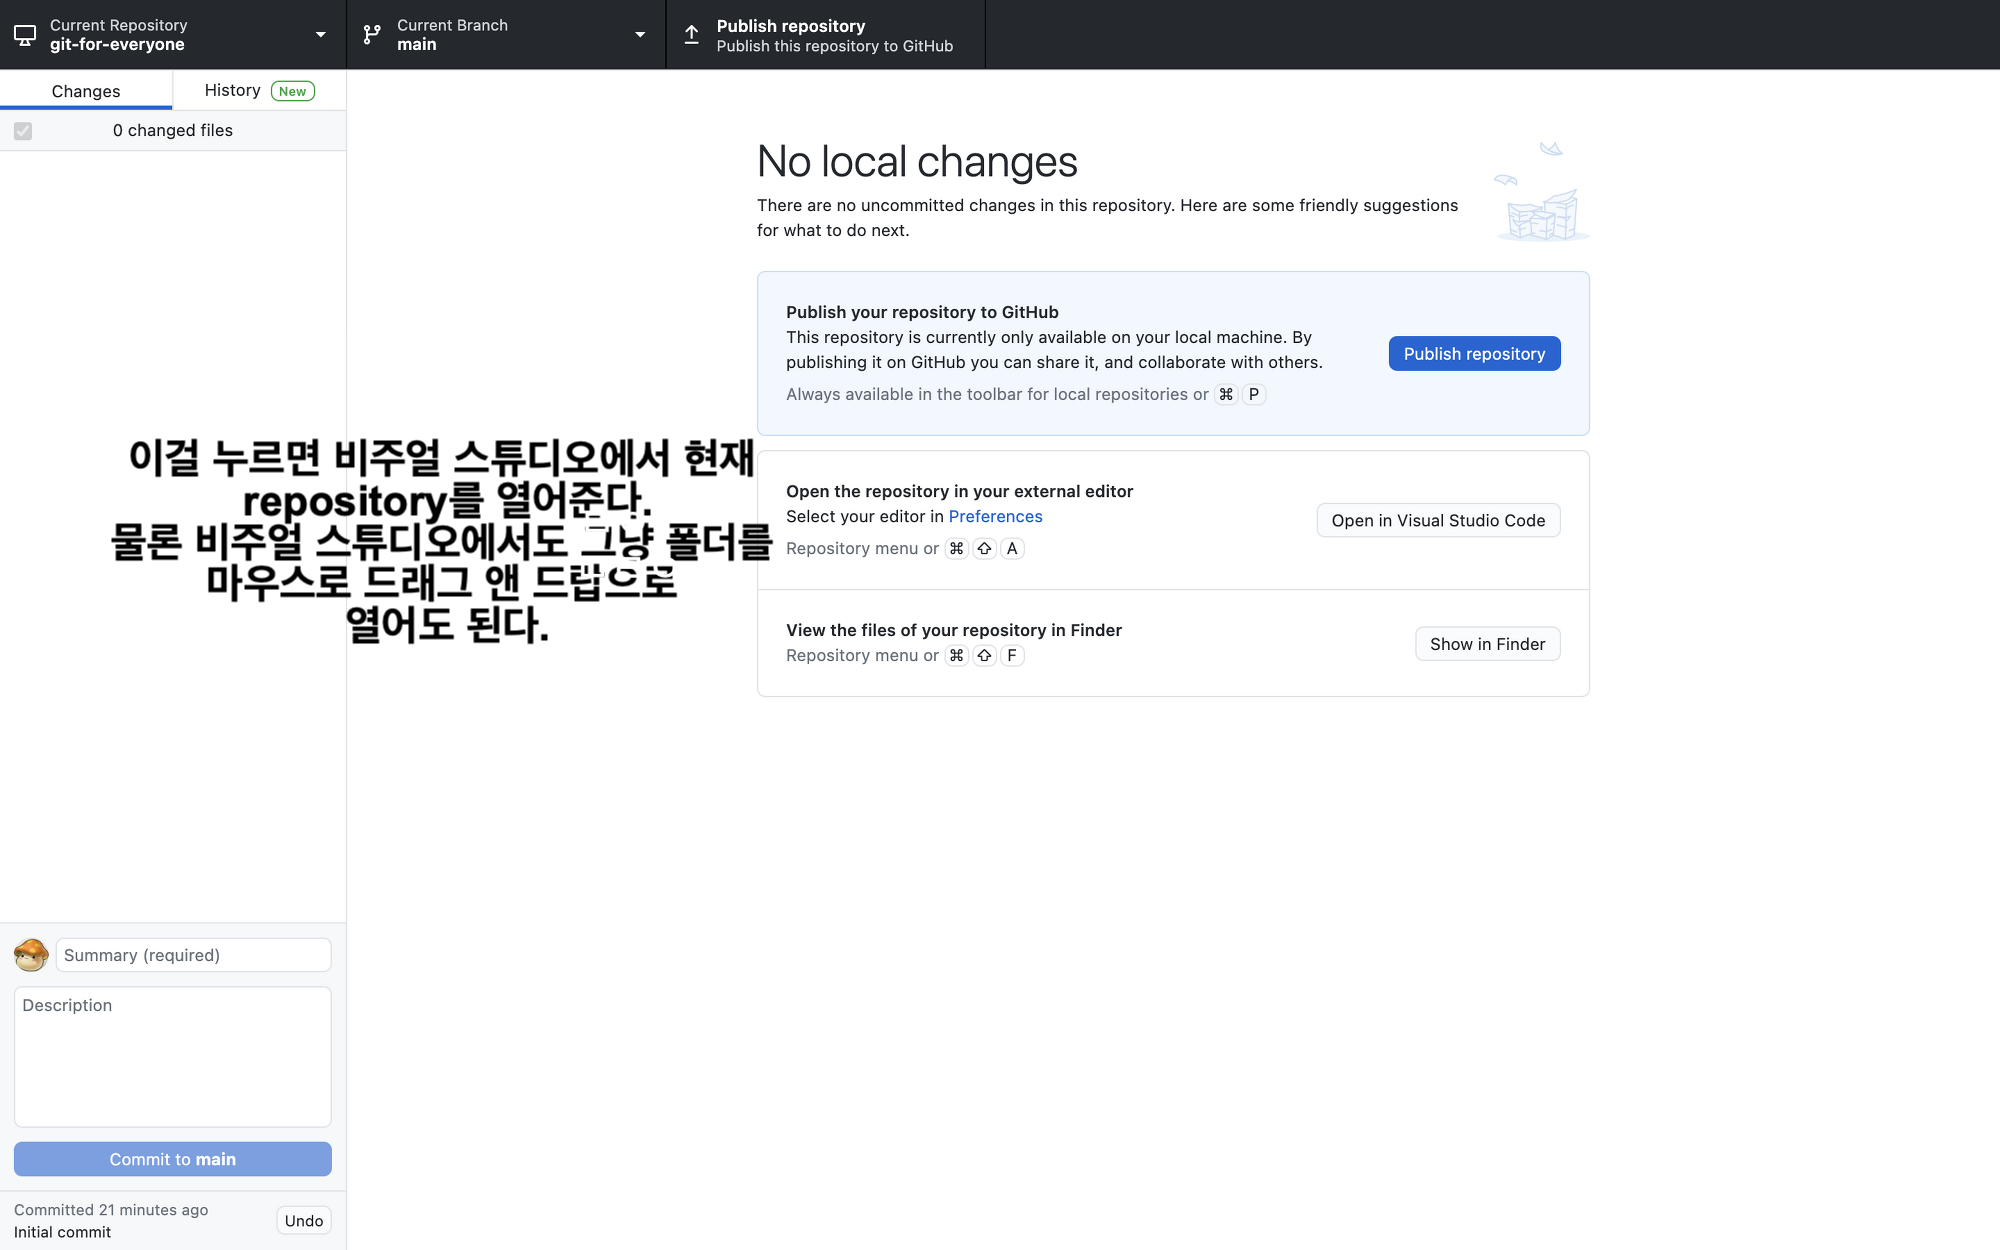Click 'Open the repository in your external editor' text

959,491
